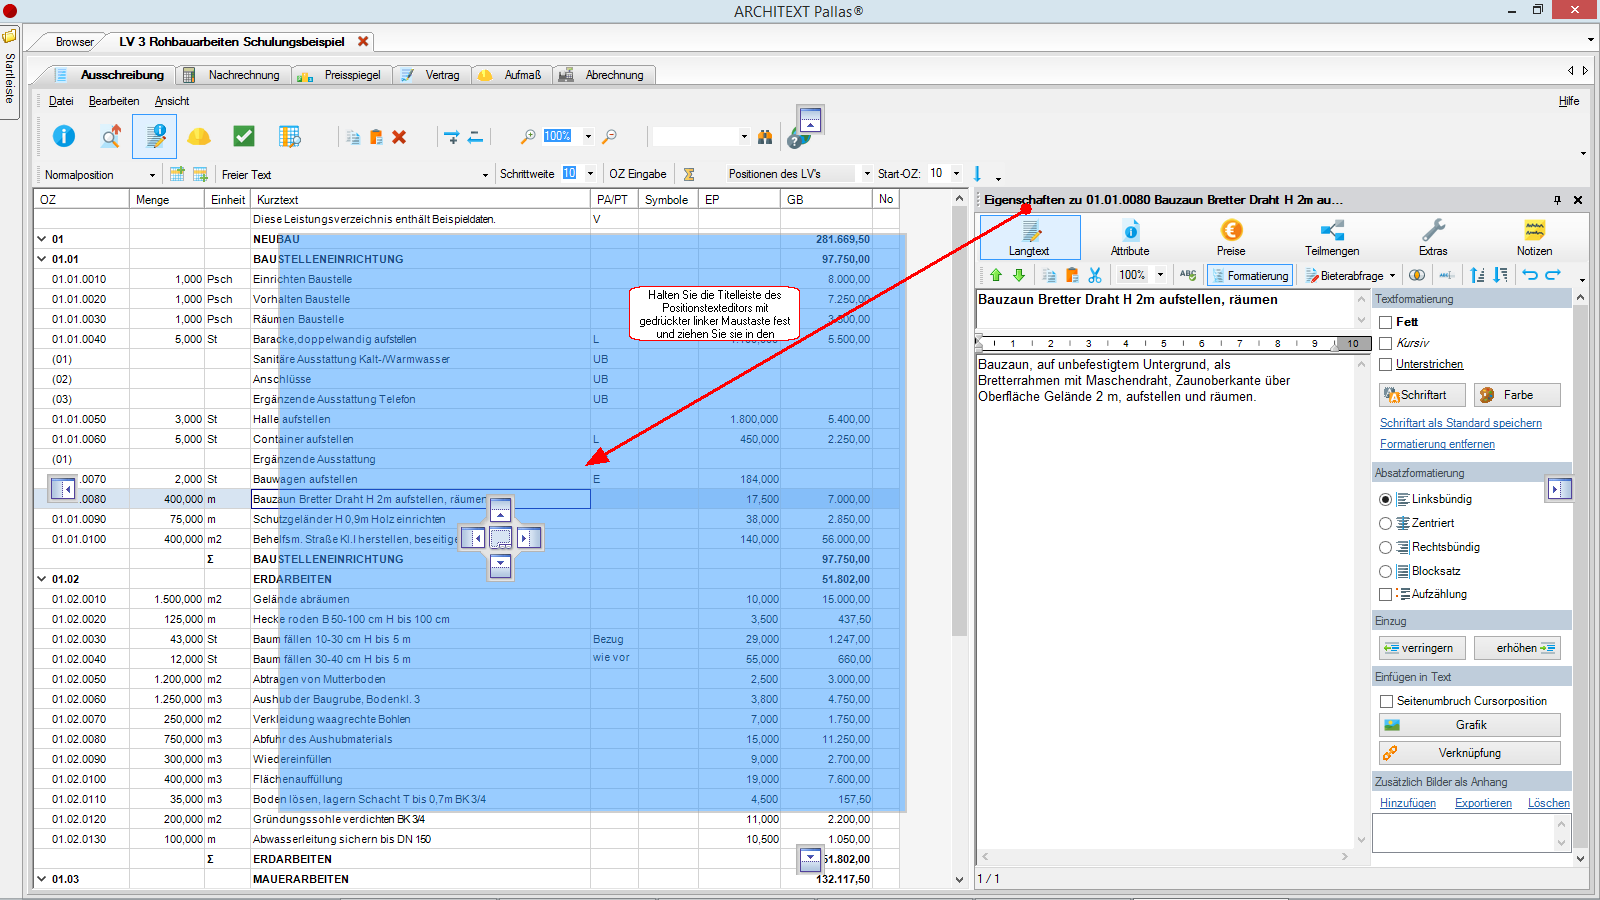Open the Extras wrench panel
This screenshot has height=900, width=1600.
coord(1433,238)
